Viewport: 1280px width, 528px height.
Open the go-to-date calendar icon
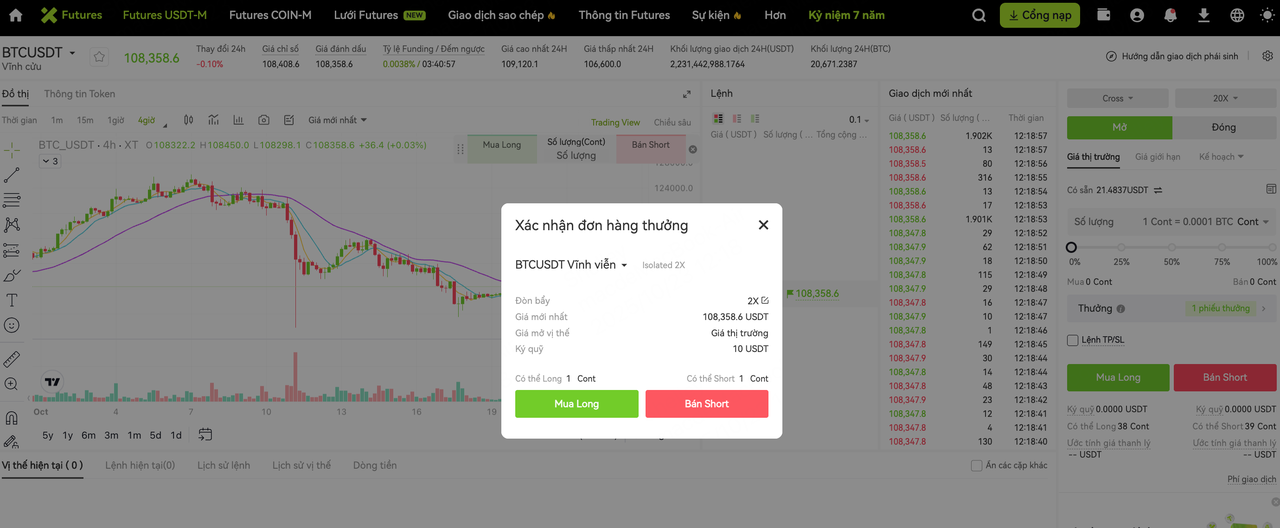(205, 434)
